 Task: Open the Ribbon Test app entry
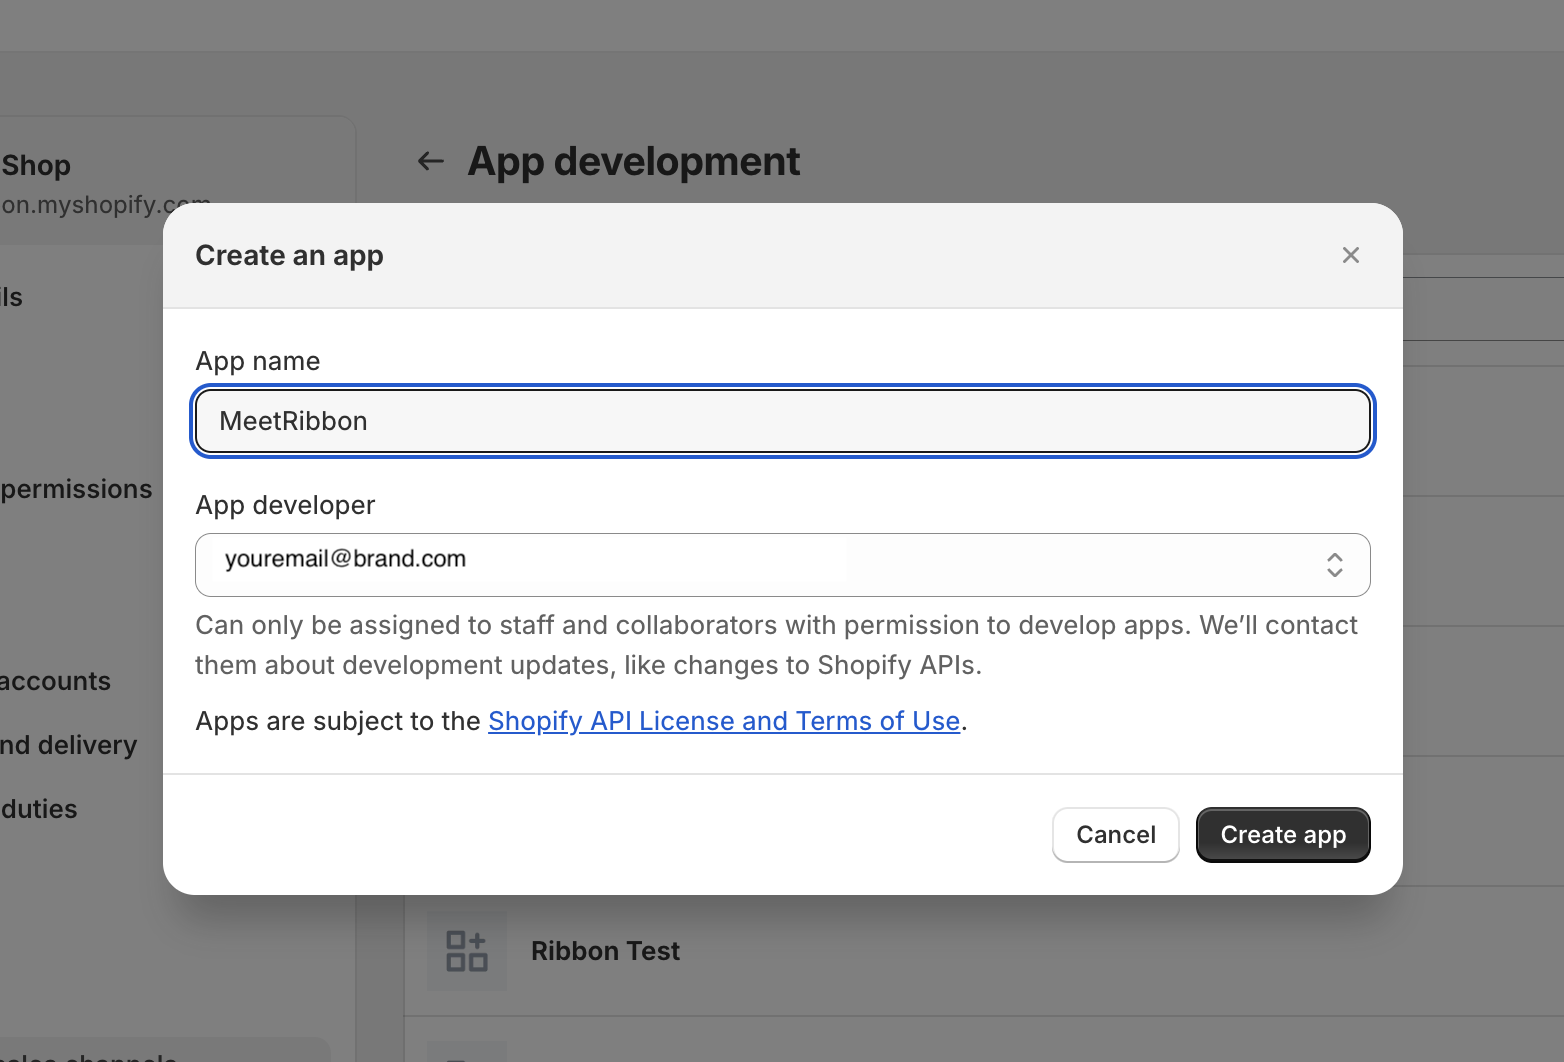pyautogui.click(x=605, y=951)
